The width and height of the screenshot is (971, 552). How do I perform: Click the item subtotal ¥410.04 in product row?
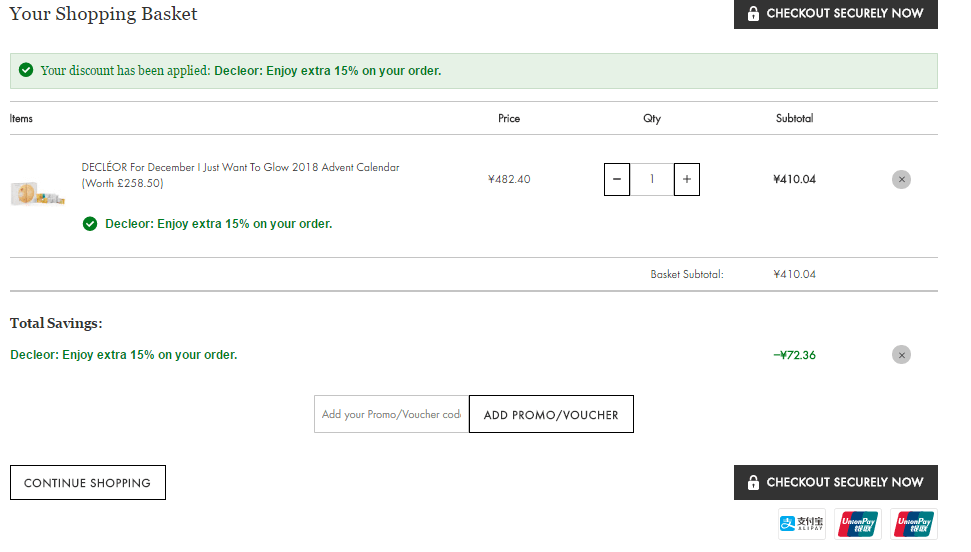point(795,180)
